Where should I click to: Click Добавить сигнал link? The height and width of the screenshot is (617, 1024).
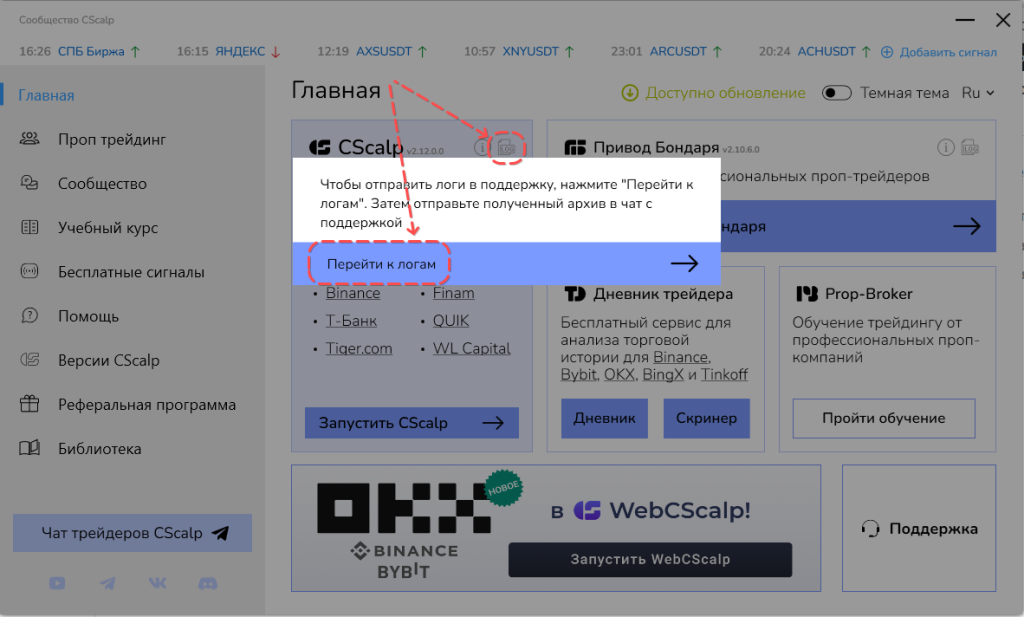coord(948,52)
